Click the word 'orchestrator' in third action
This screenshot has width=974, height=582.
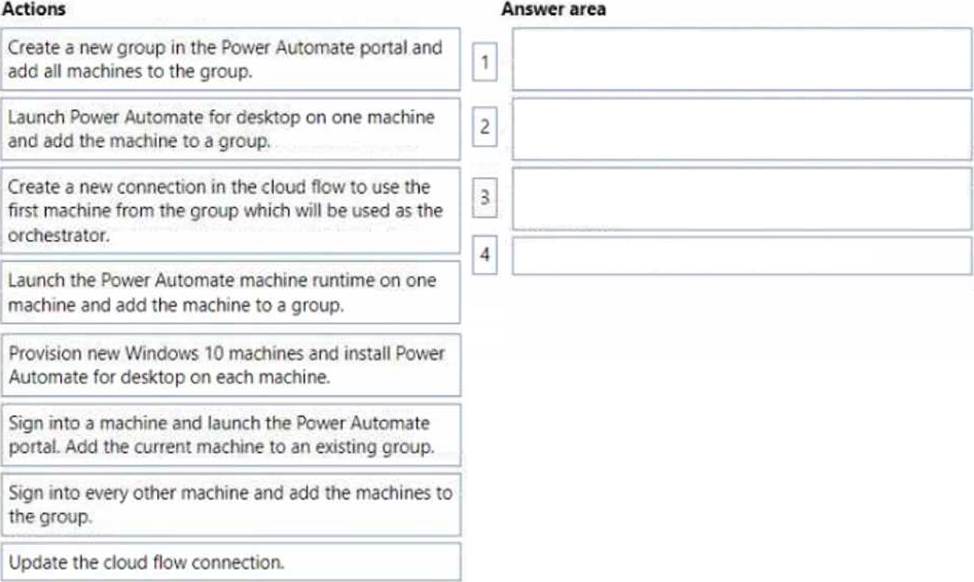(x=57, y=235)
